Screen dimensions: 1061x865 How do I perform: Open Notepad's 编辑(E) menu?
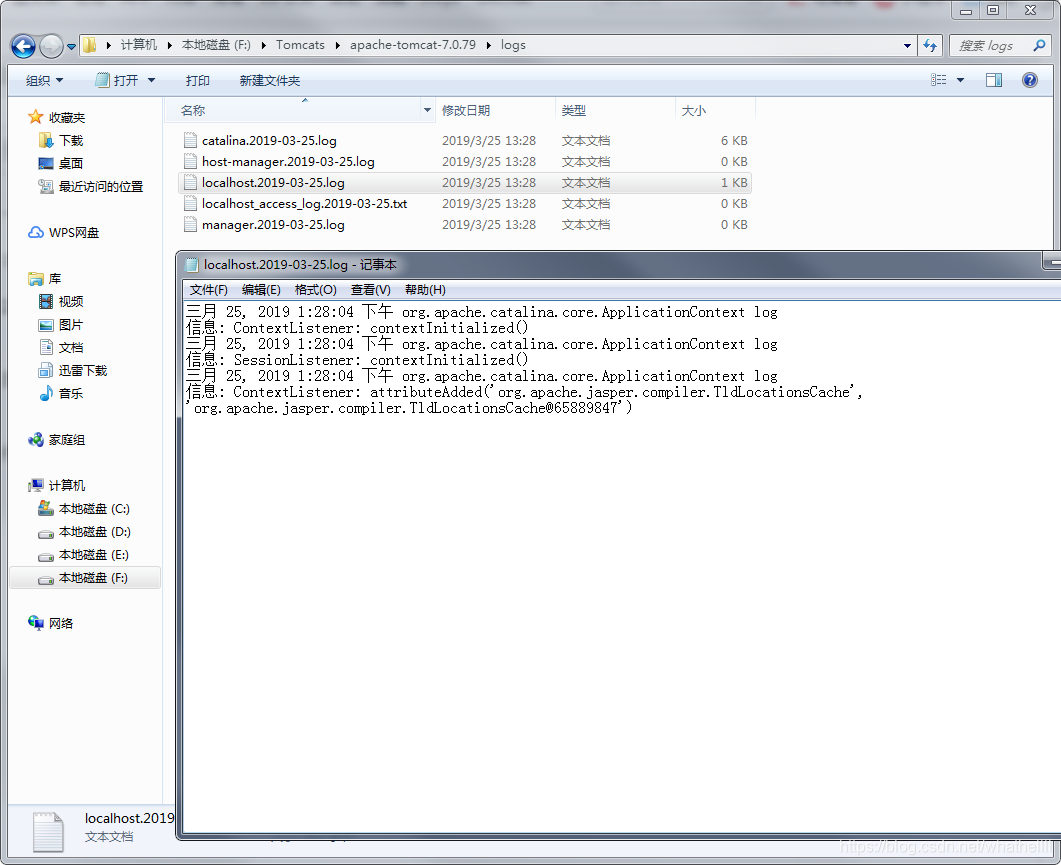click(261, 290)
